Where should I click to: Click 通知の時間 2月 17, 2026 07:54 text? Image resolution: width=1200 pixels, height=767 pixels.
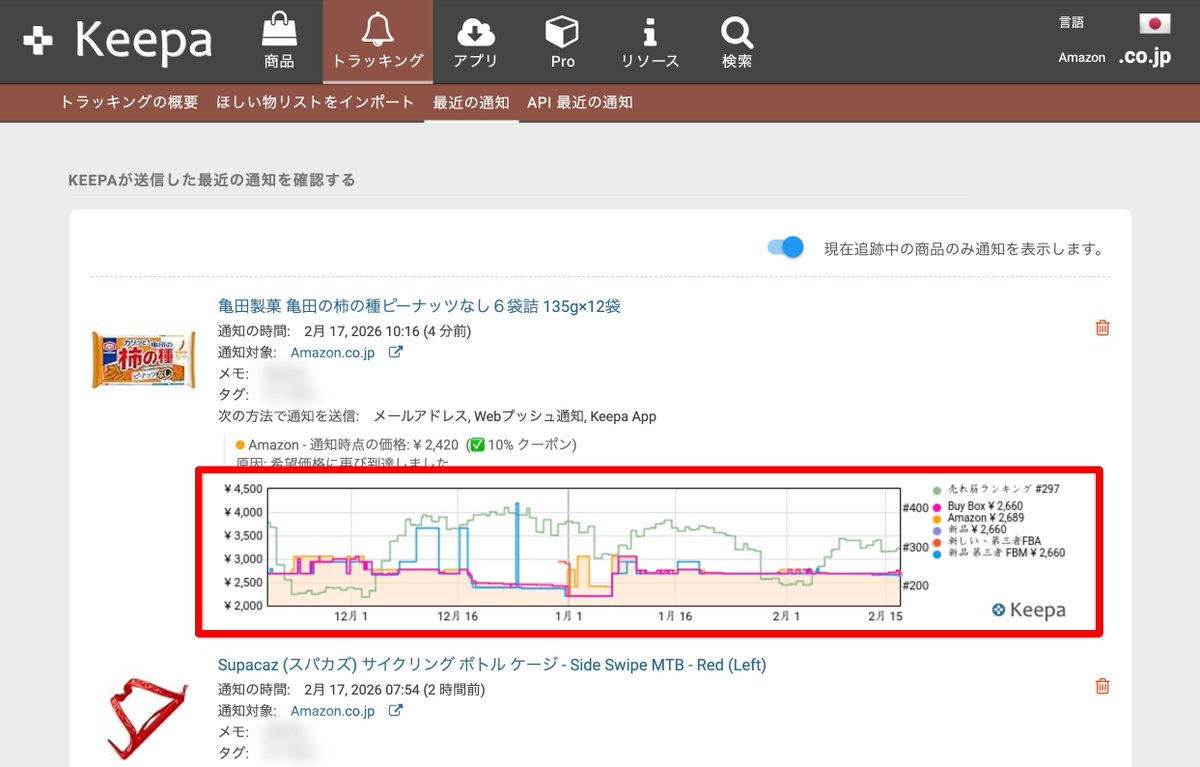[352, 690]
